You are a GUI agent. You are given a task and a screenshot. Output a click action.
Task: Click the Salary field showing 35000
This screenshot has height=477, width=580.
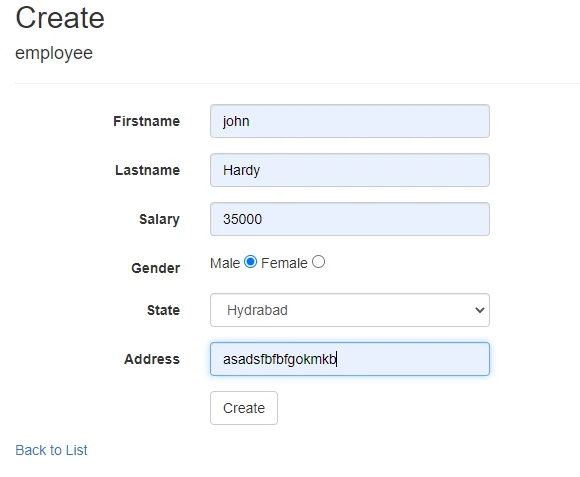point(350,219)
